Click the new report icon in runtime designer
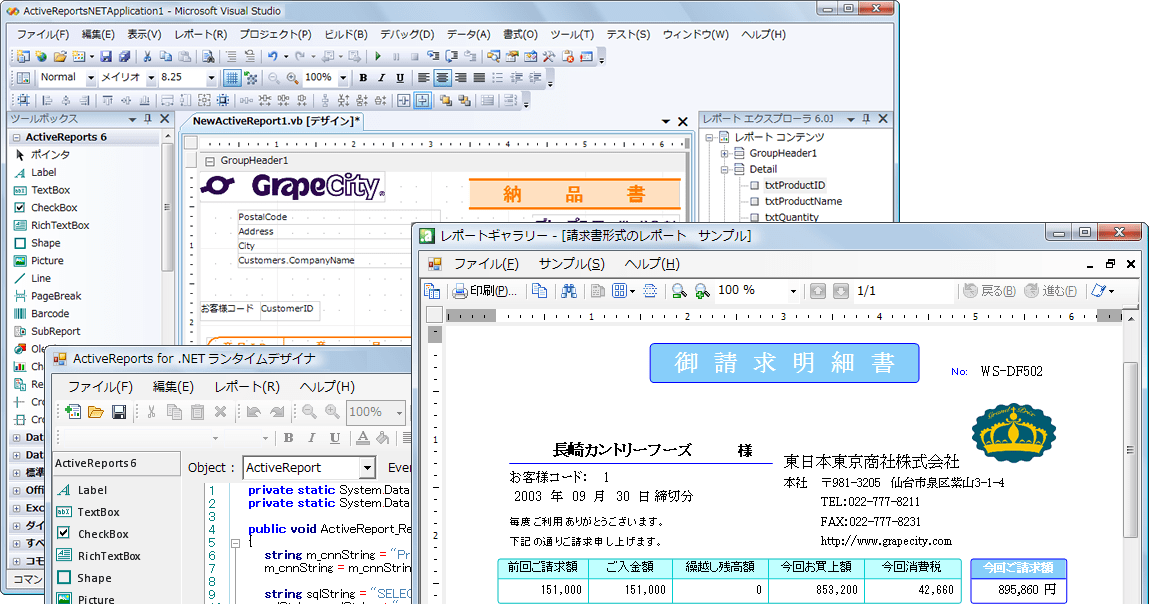Screen dimensions: 1150x604 73,412
